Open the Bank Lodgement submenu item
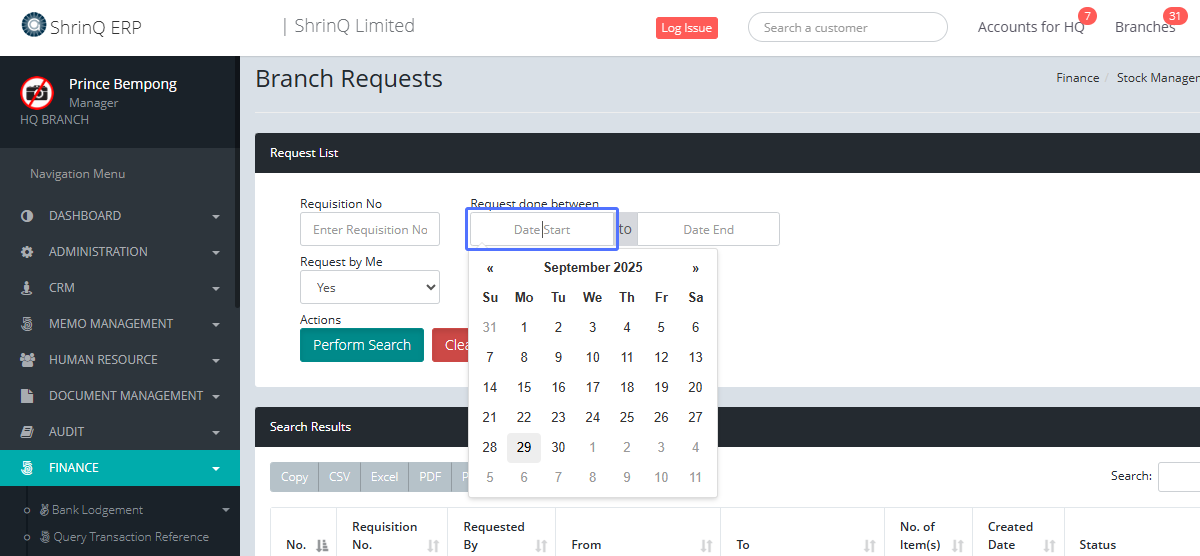This screenshot has width=1200, height=556. pos(97,510)
